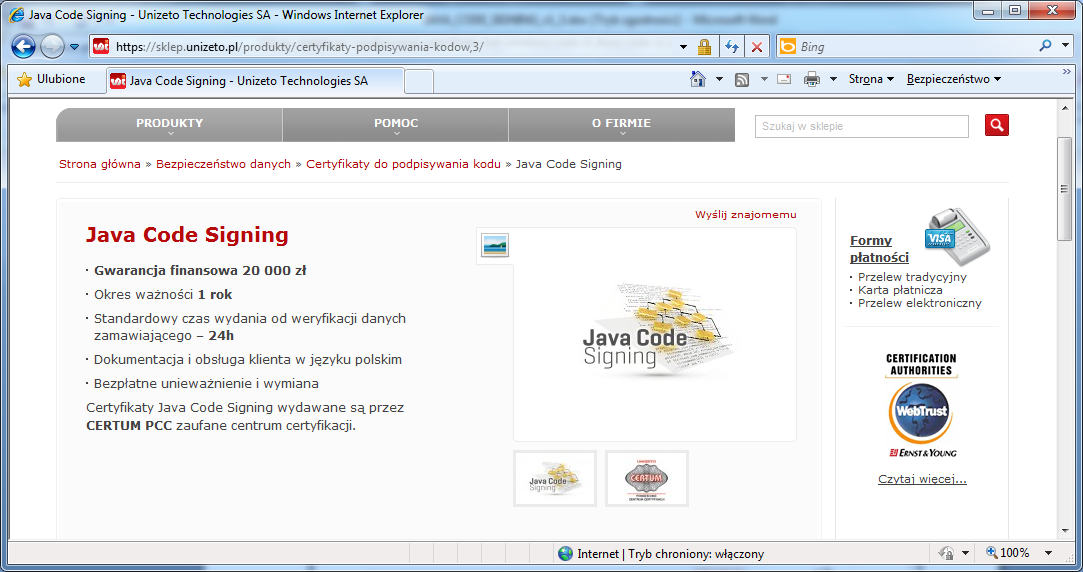Open Ulubione favorites panel
1083x572 pixels.
[x=52, y=79]
